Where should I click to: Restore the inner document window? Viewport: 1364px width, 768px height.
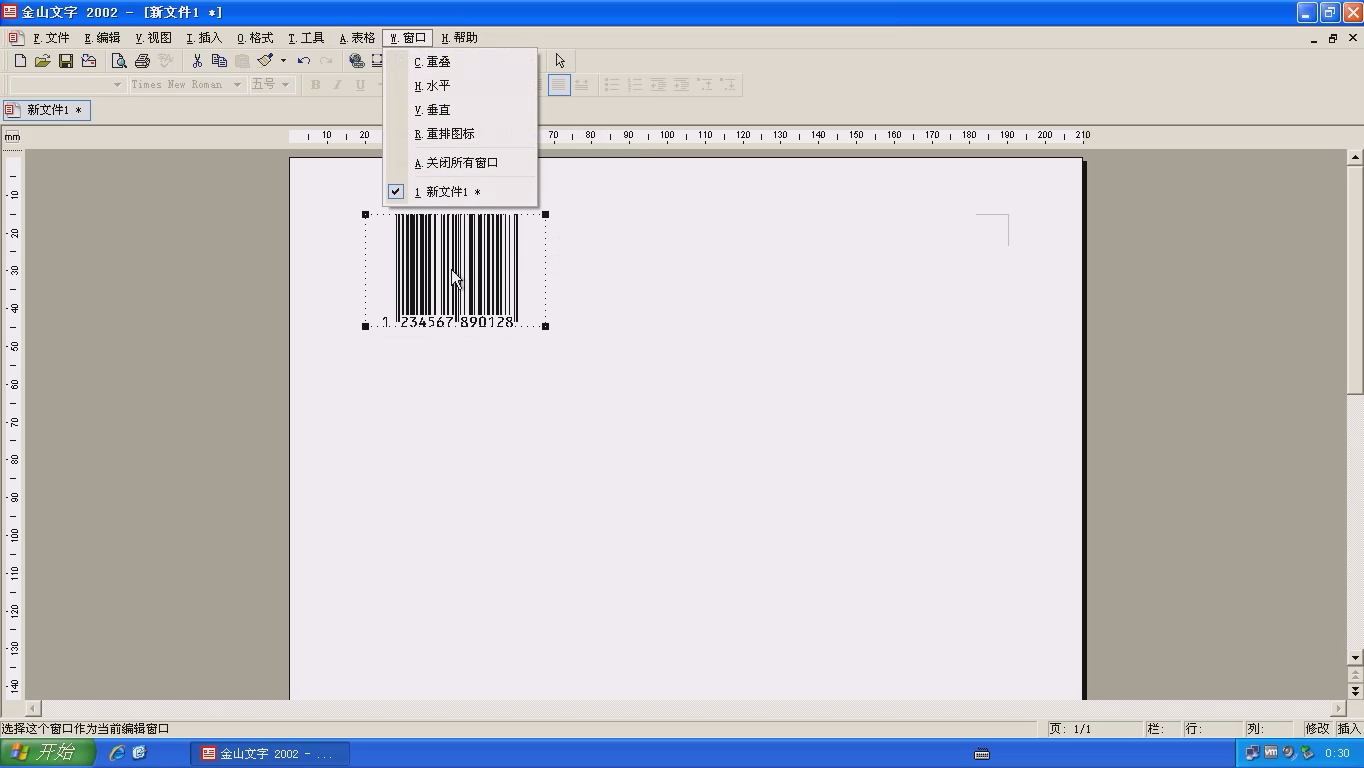point(1333,38)
